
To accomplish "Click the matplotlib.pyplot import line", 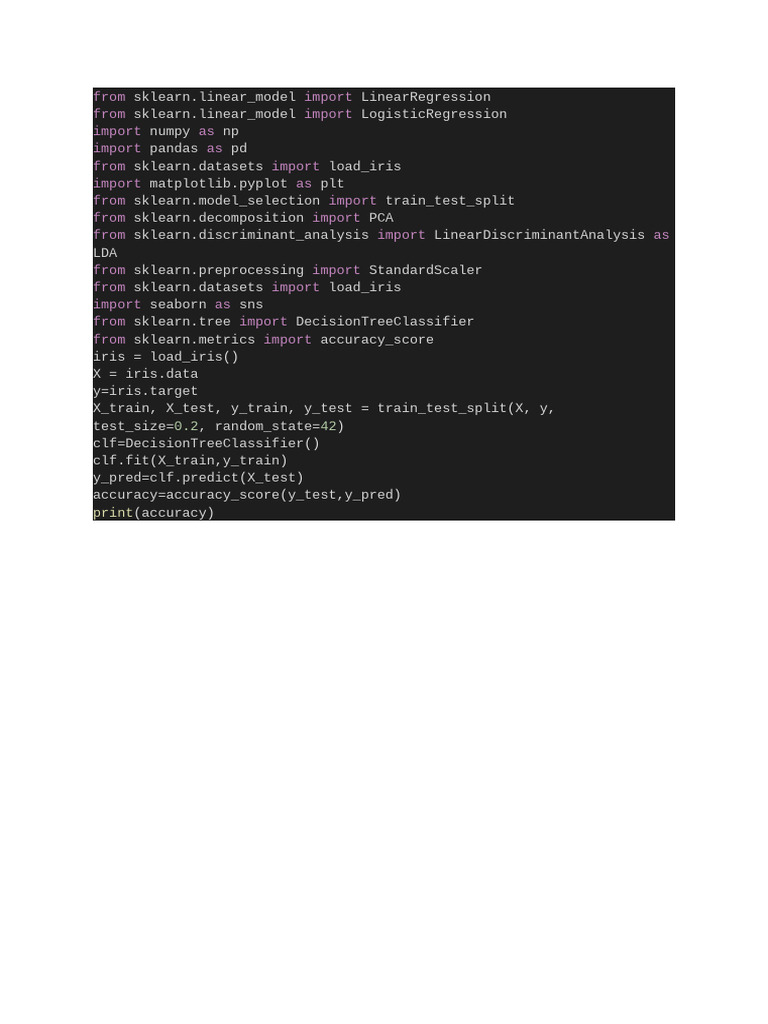I will 218,184.
